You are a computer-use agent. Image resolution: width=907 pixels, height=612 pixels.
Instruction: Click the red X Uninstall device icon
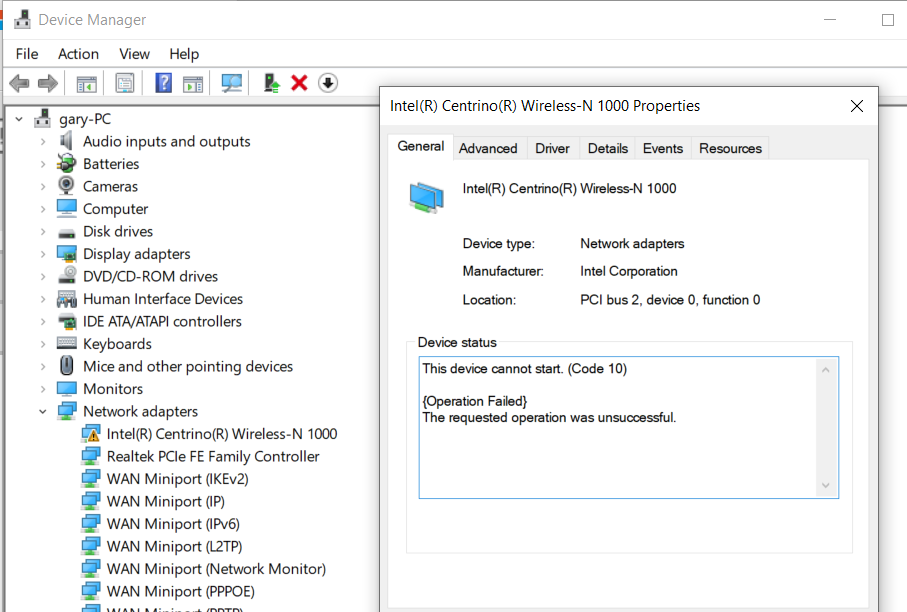299,83
